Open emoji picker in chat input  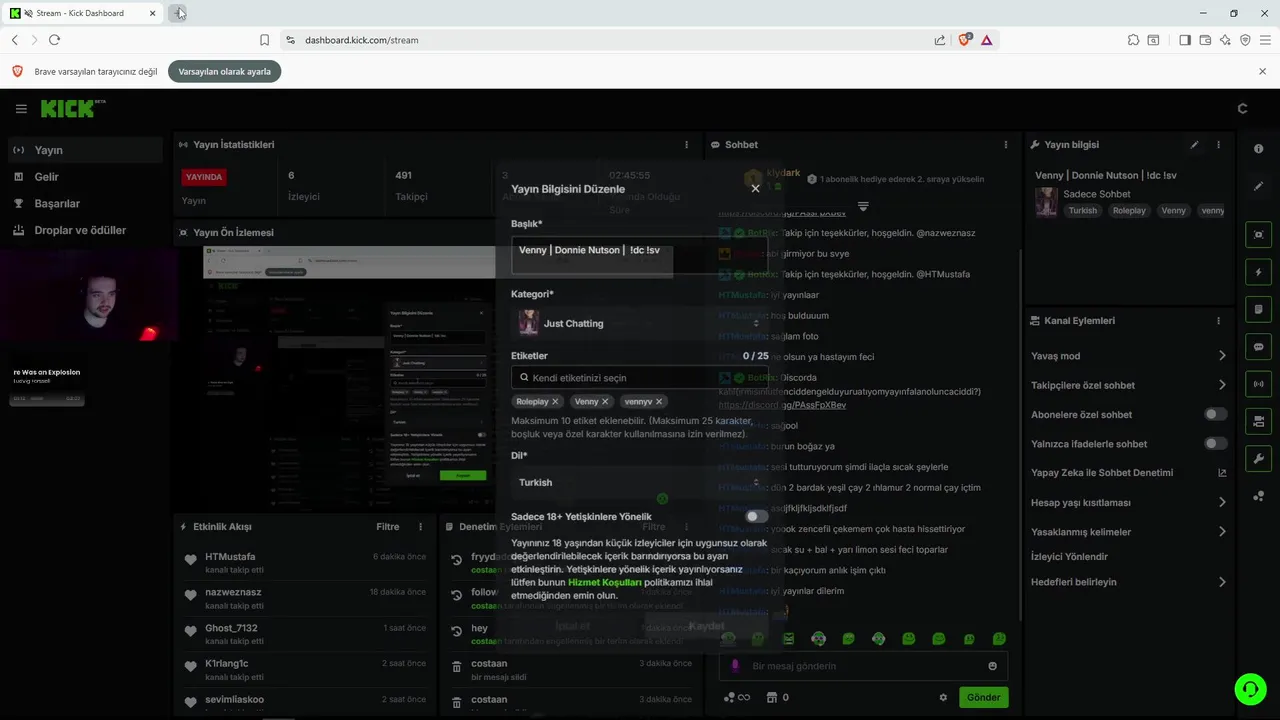[992, 666]
